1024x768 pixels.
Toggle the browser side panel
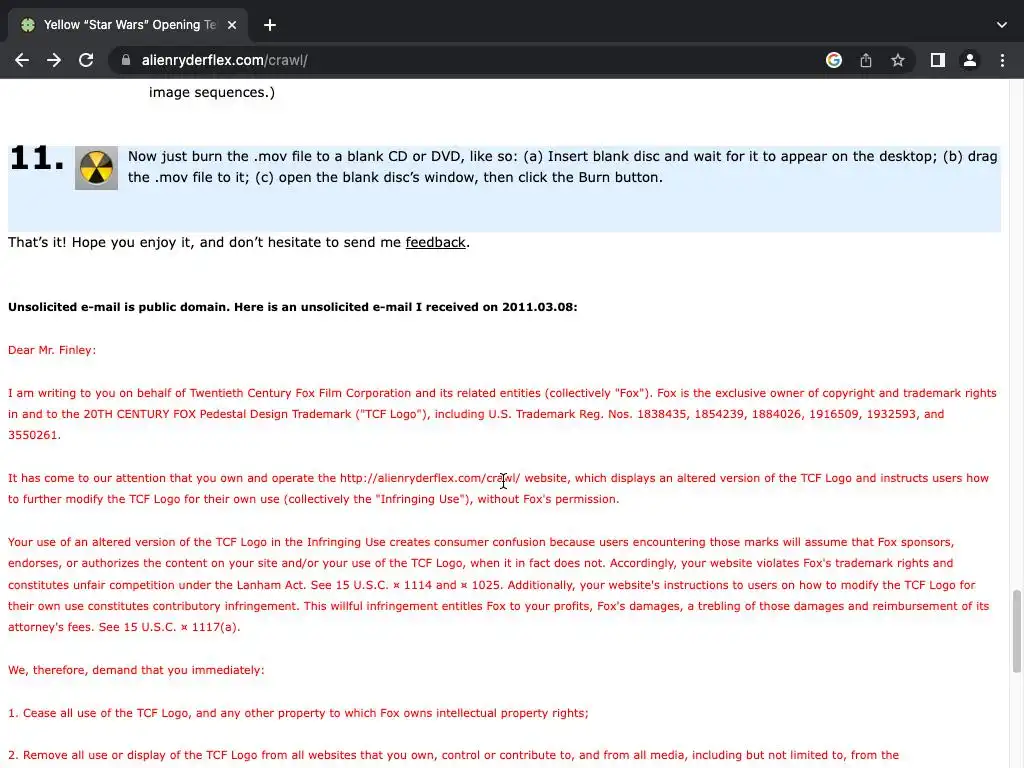[x=938, y=60]
